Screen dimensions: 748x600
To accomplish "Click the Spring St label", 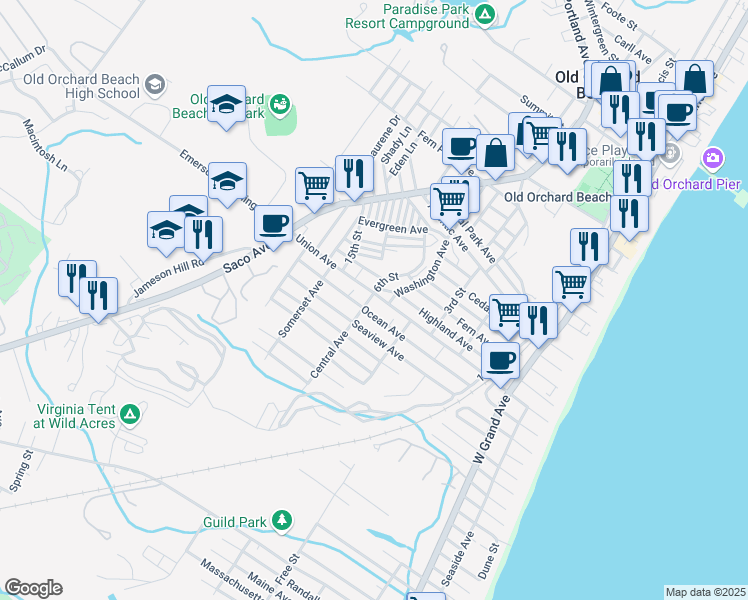I will point(21,471).
